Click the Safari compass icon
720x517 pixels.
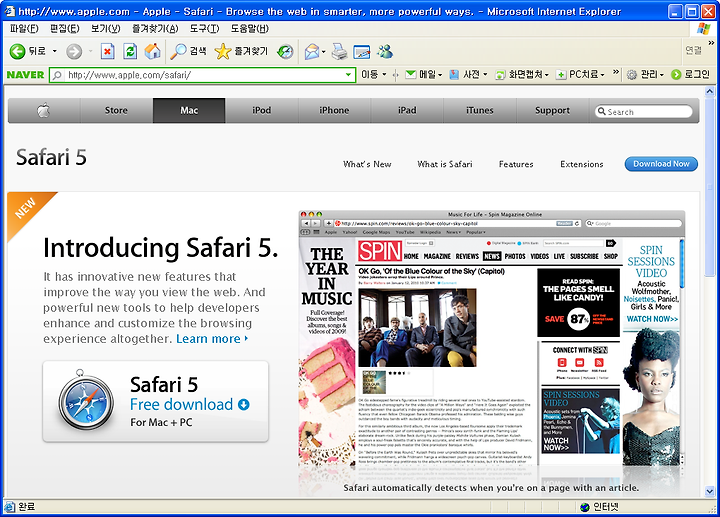pos(86,401)
